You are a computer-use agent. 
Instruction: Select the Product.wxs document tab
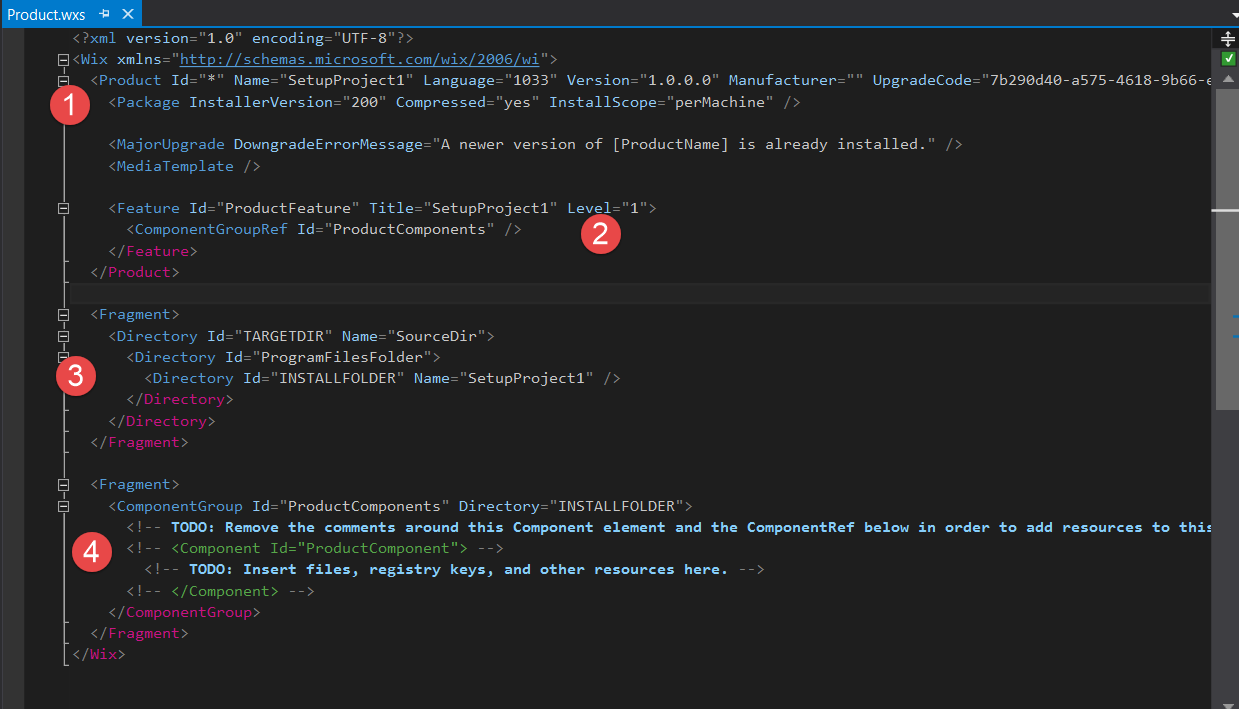(46, 14)
